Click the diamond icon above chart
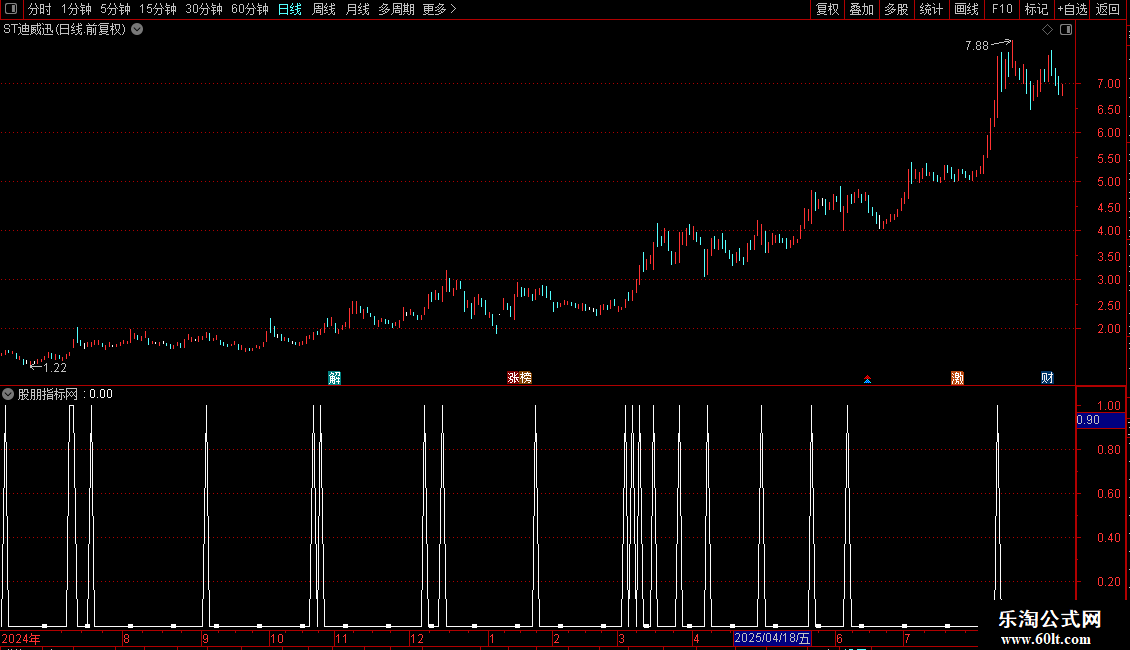 click(x=1048, y=30)
